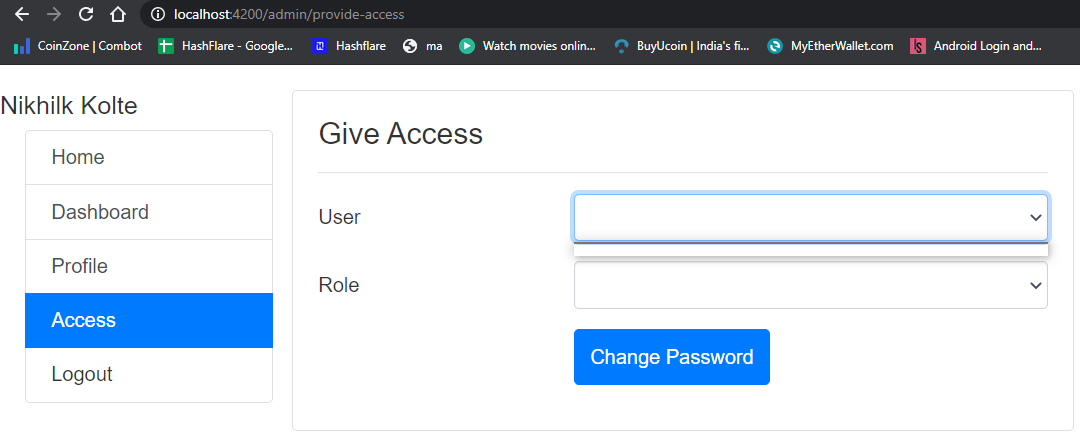Click the browser forward arrow
The height and width of the screenshot is (439, 1080).
click(x=54, y=15)
